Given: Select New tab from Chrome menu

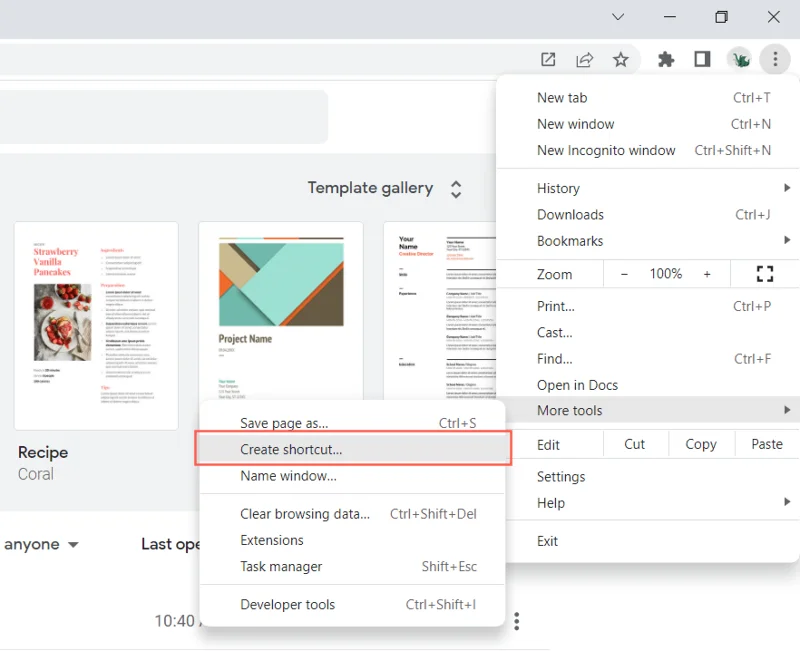Looking at the screenshot, I should [x=648, y=97].
